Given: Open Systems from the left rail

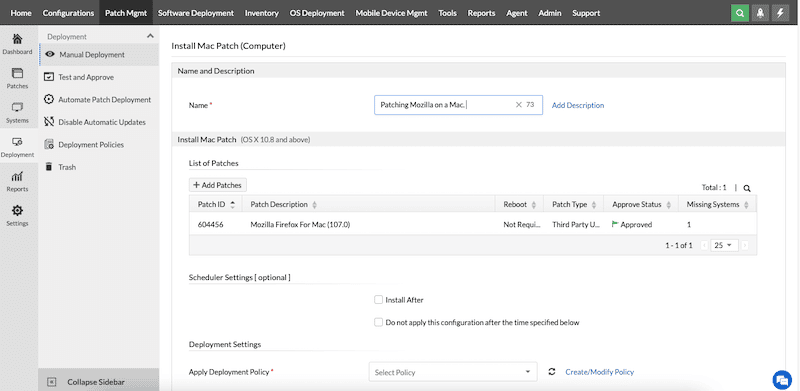Looking at the screenshot, I should [17, 113].
